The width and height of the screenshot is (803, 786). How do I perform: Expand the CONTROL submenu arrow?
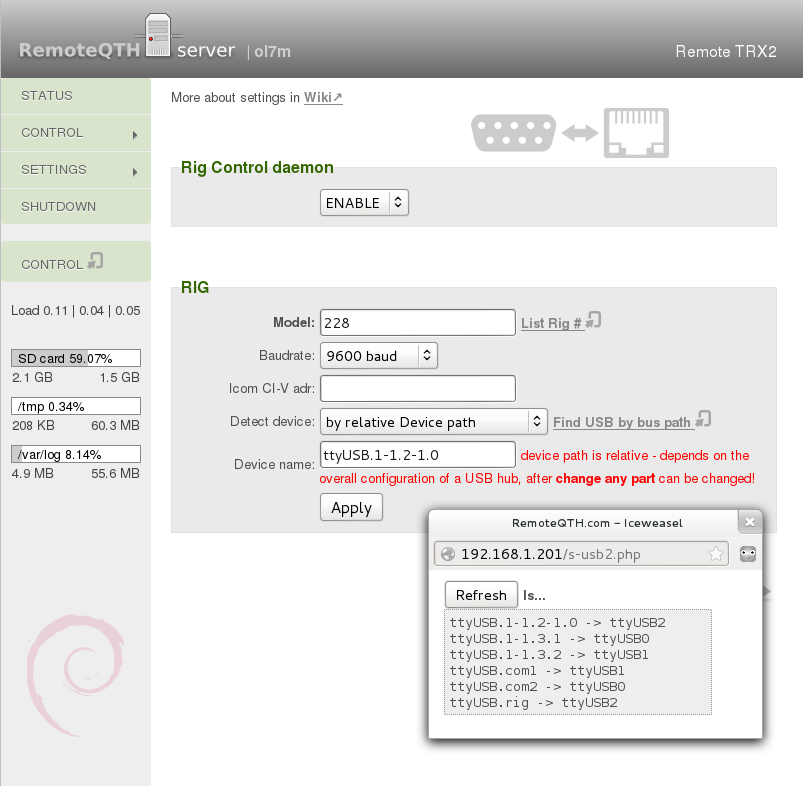135,135
